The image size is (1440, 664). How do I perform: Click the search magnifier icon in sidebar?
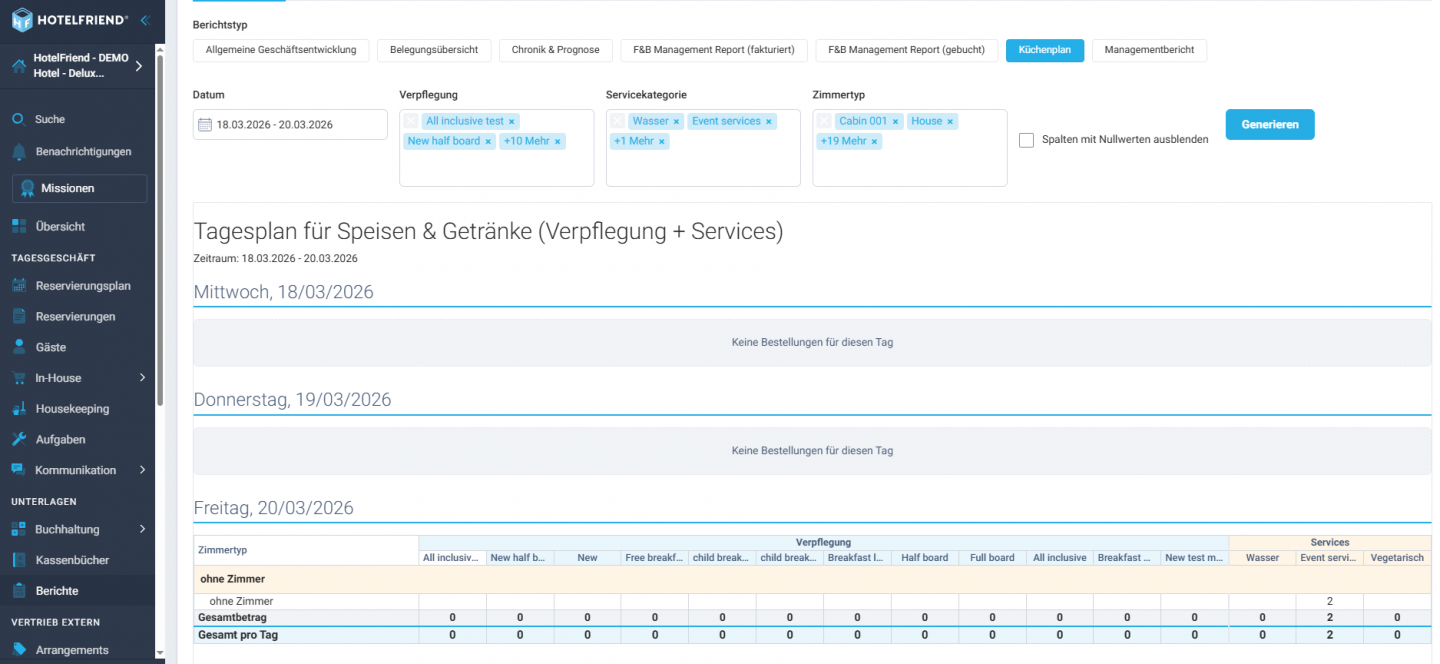pyautogui.click(x=18, y=119)
